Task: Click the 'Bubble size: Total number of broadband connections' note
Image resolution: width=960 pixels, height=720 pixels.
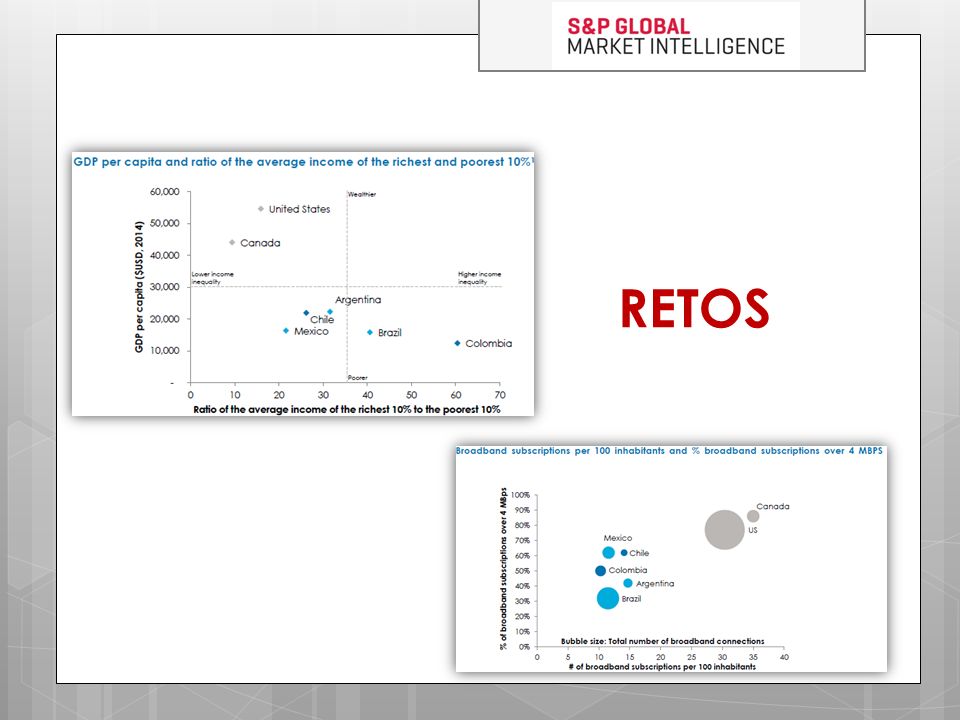Action: [662, 642]
